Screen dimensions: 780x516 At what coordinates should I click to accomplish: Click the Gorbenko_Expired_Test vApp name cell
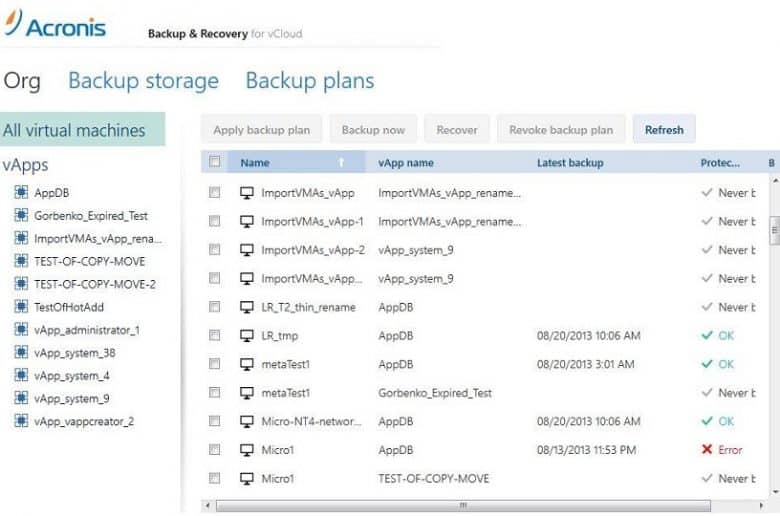[x=435, y=393]
